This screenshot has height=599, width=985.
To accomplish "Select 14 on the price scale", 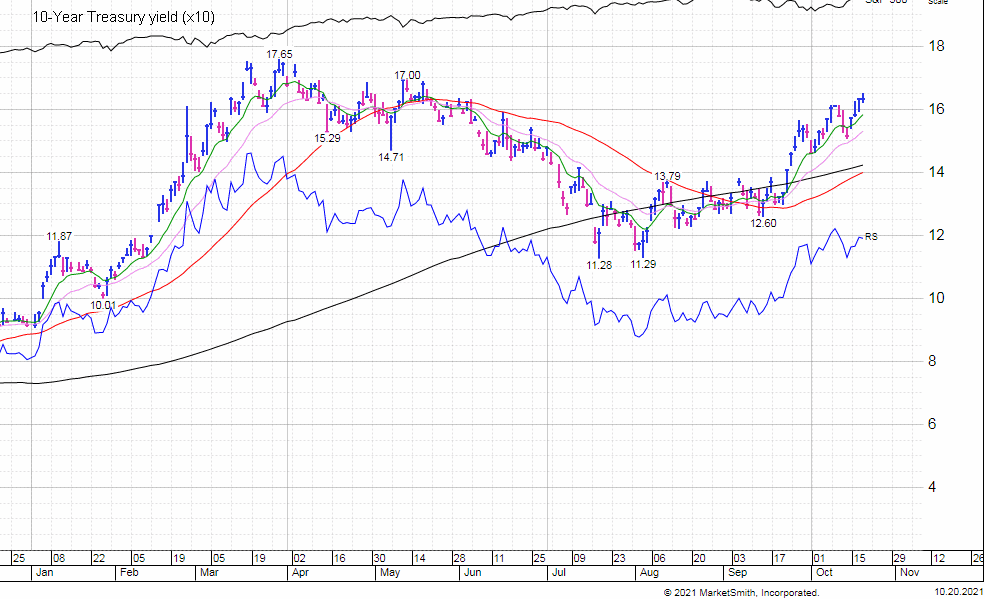I will tap(936, 172).
